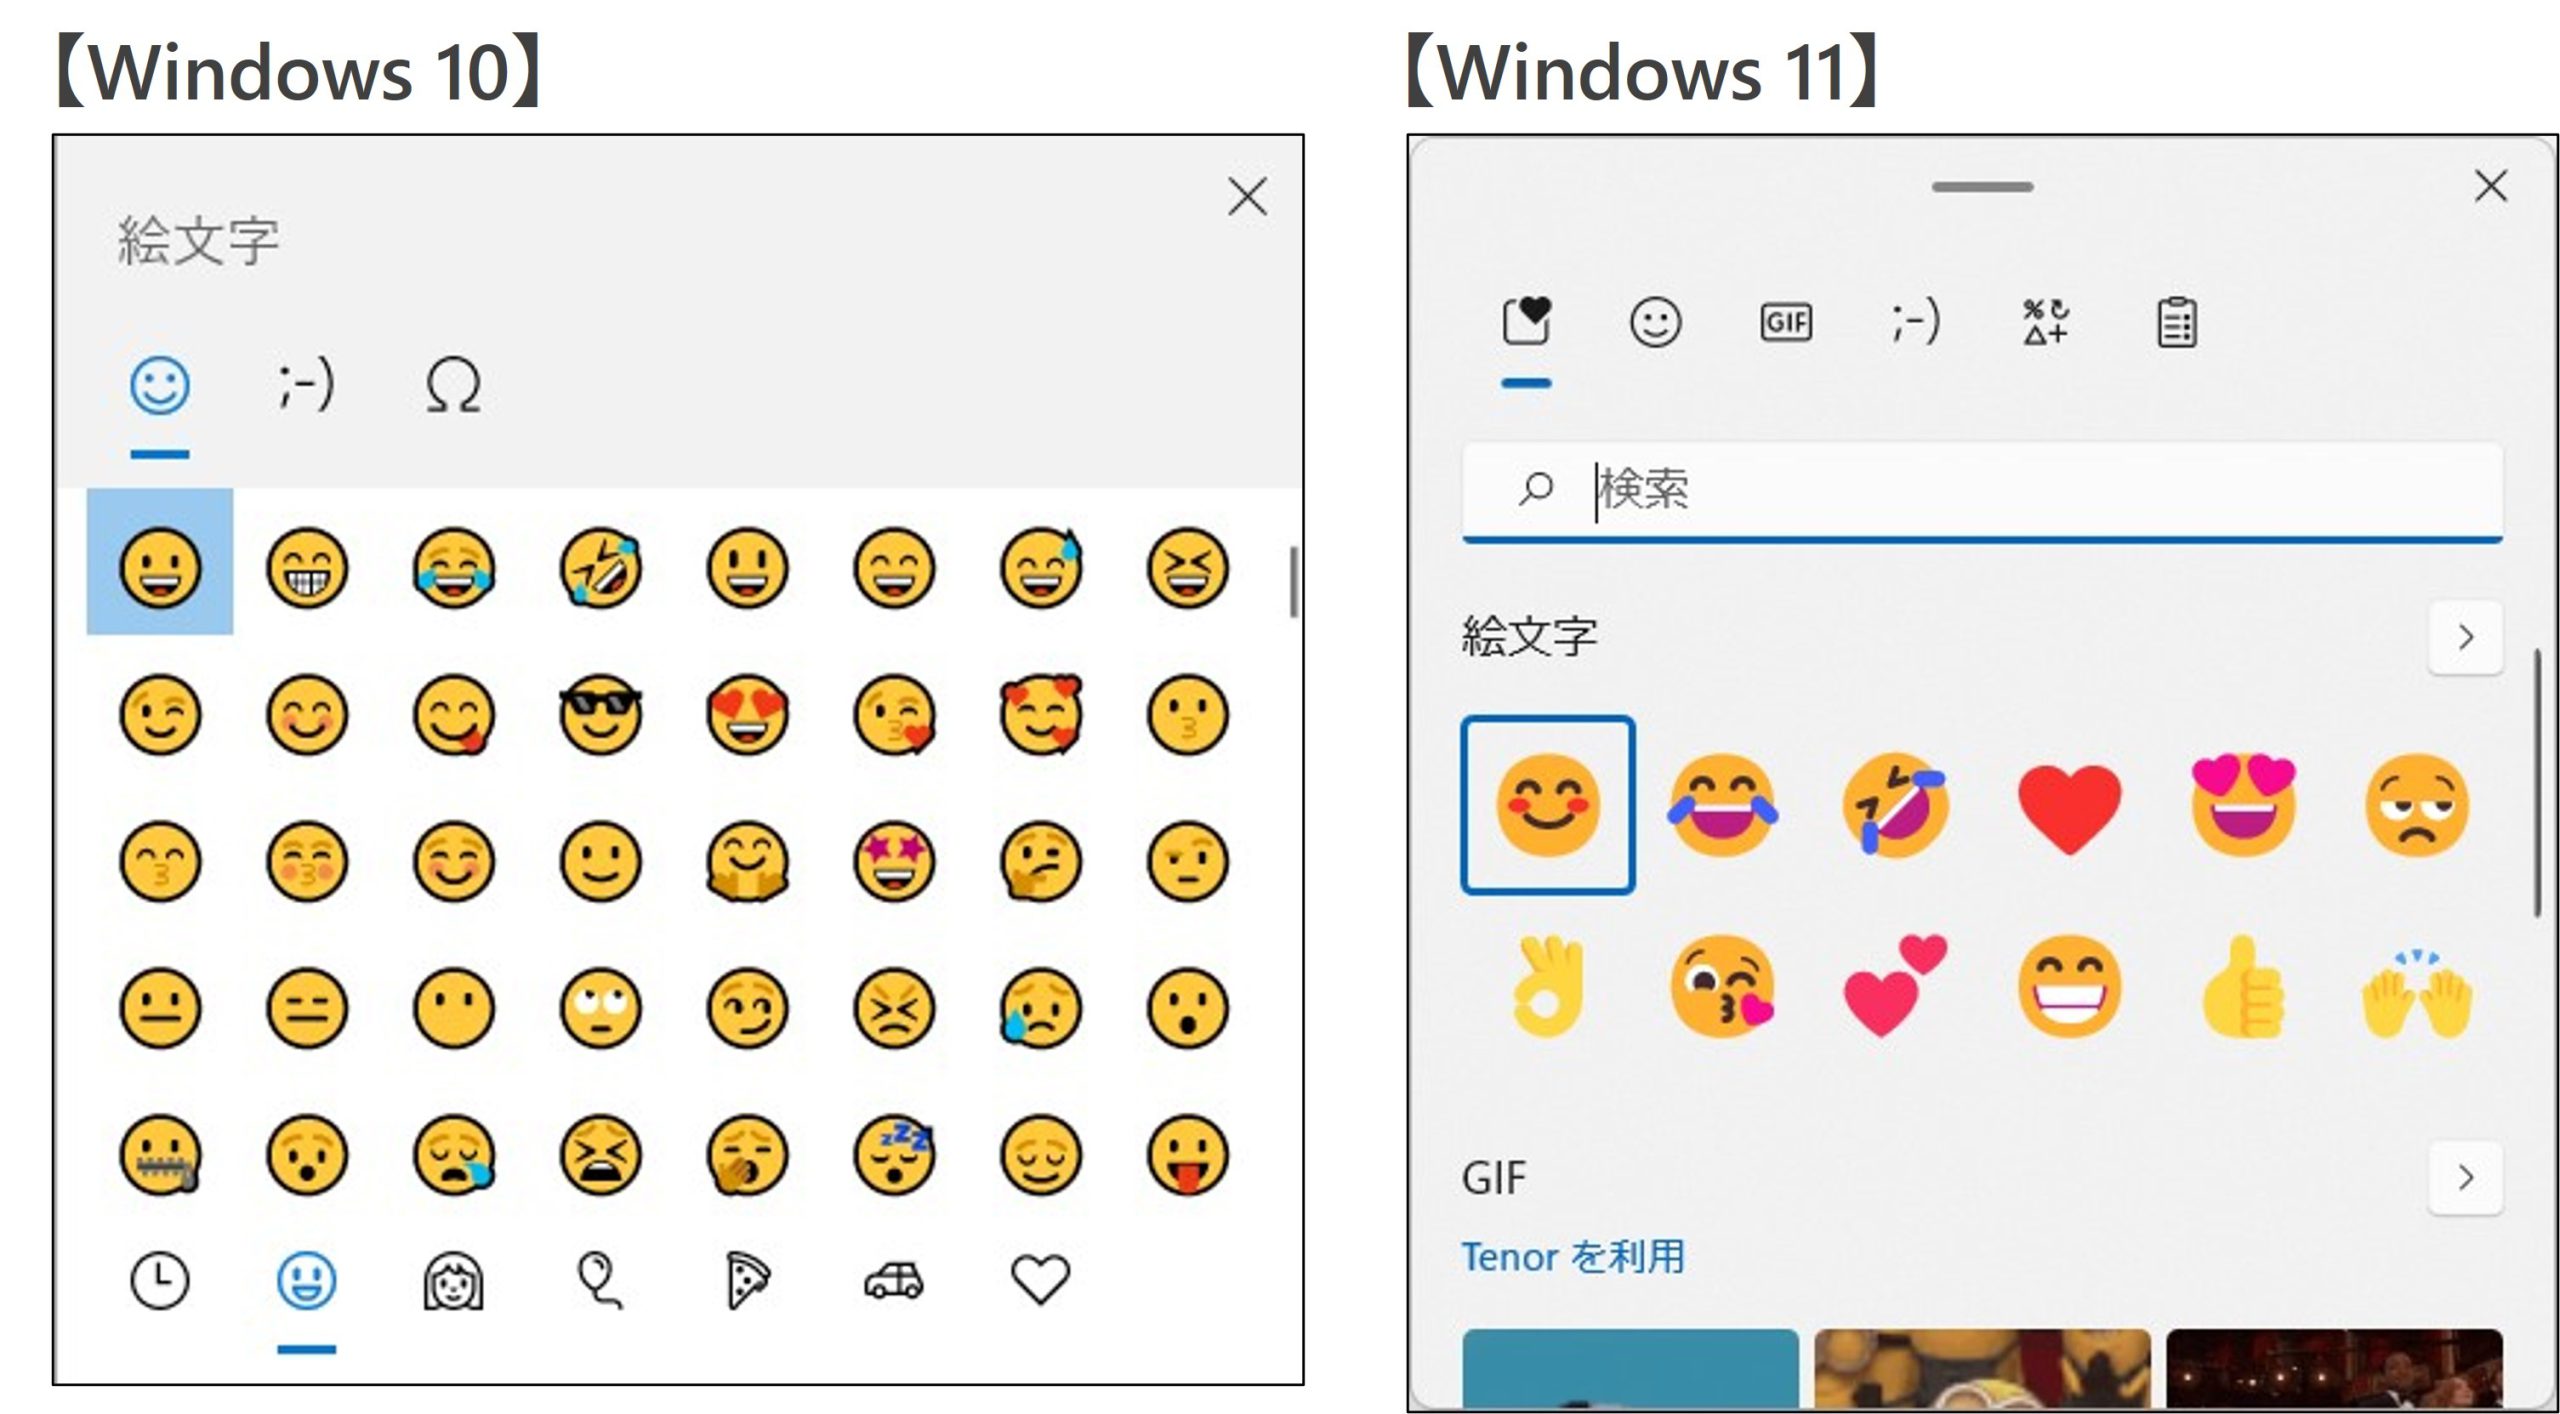Insert the heart-eyes emoji in Windows 11 panel

tap(2243, 805)
